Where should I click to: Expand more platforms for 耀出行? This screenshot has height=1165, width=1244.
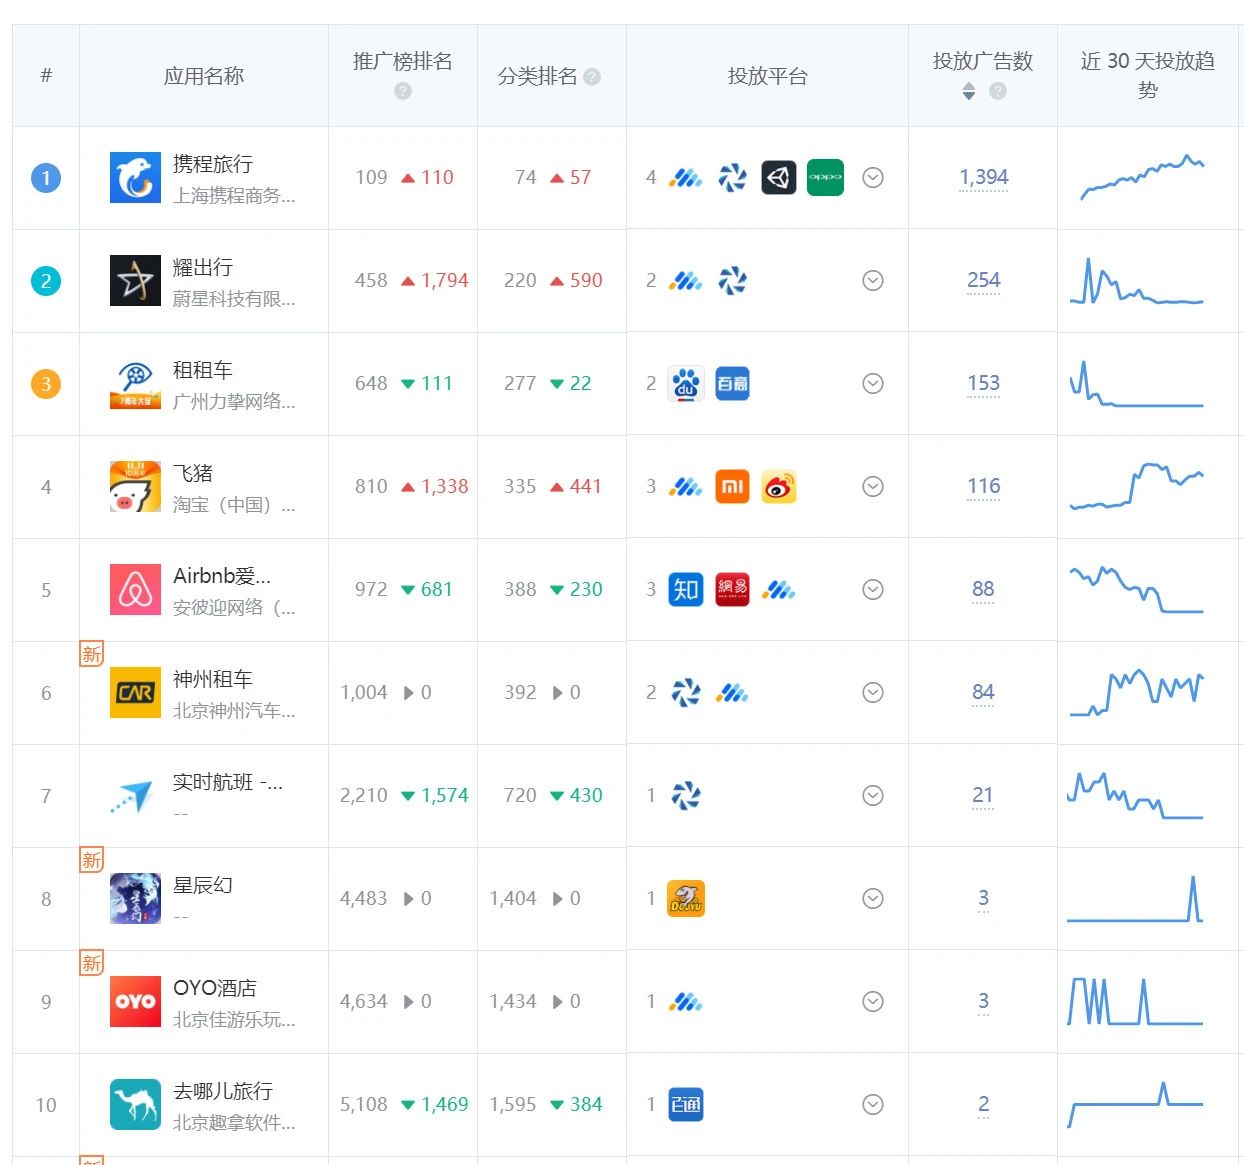click(x=873, y=281)
